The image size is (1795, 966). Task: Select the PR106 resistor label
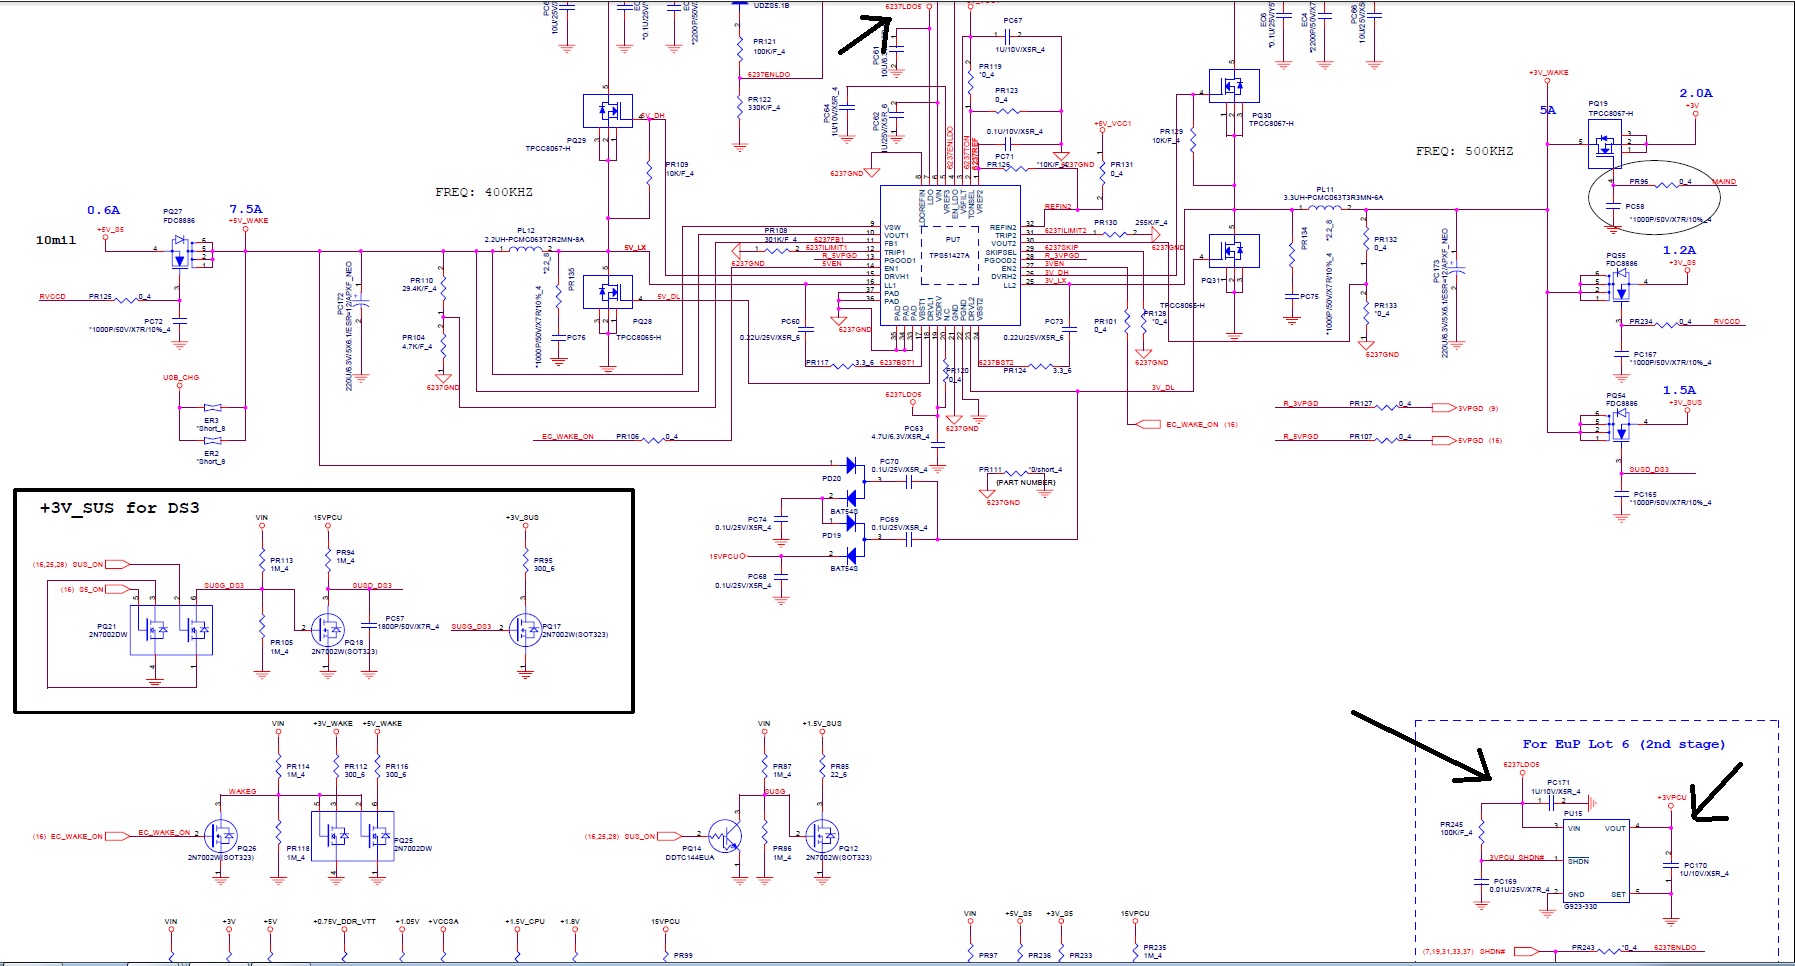click(628, 436)
